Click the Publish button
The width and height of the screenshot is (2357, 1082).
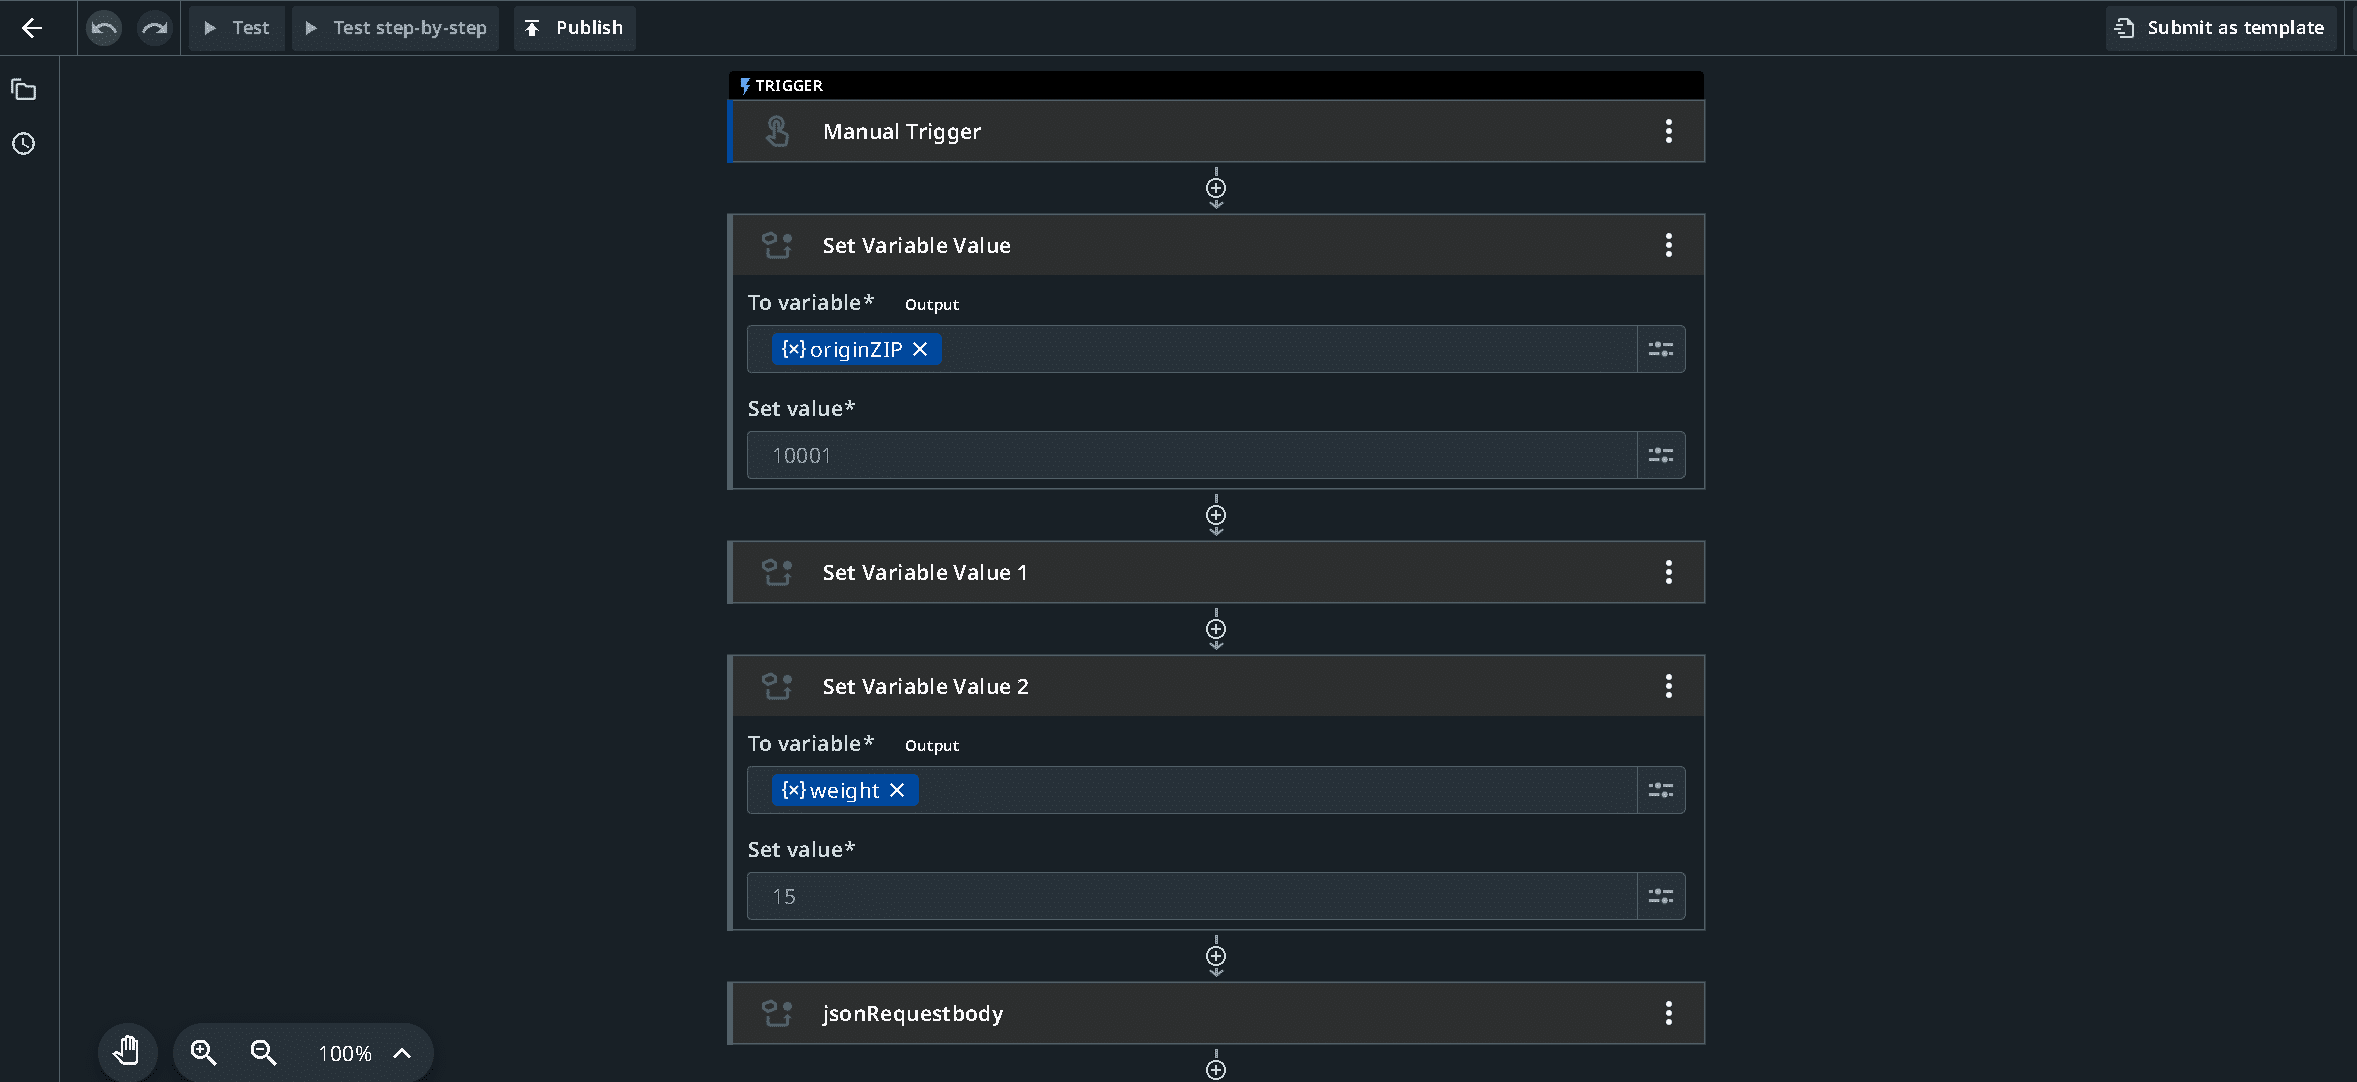pos(575,28)
